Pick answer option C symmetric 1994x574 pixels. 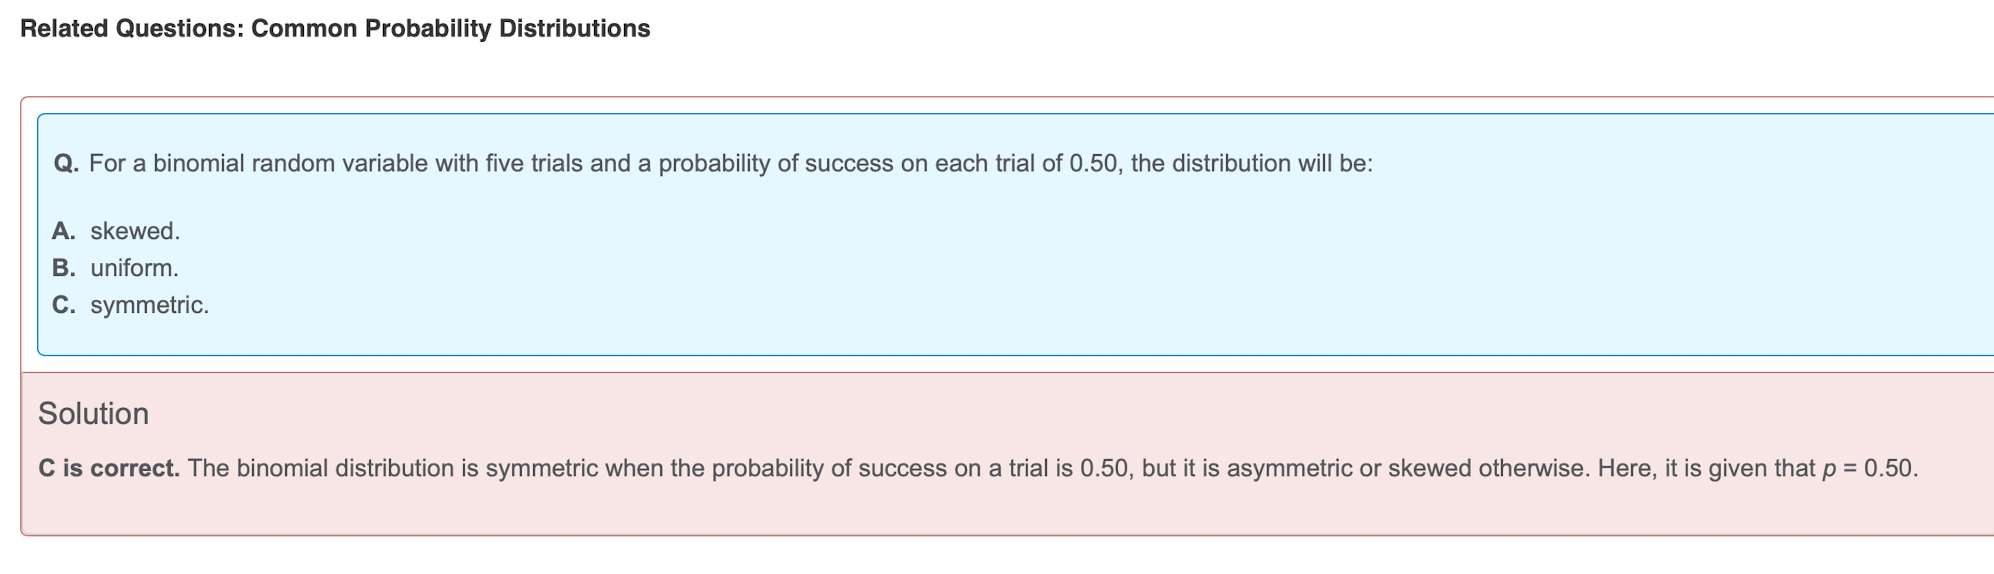tap(131, 305)
